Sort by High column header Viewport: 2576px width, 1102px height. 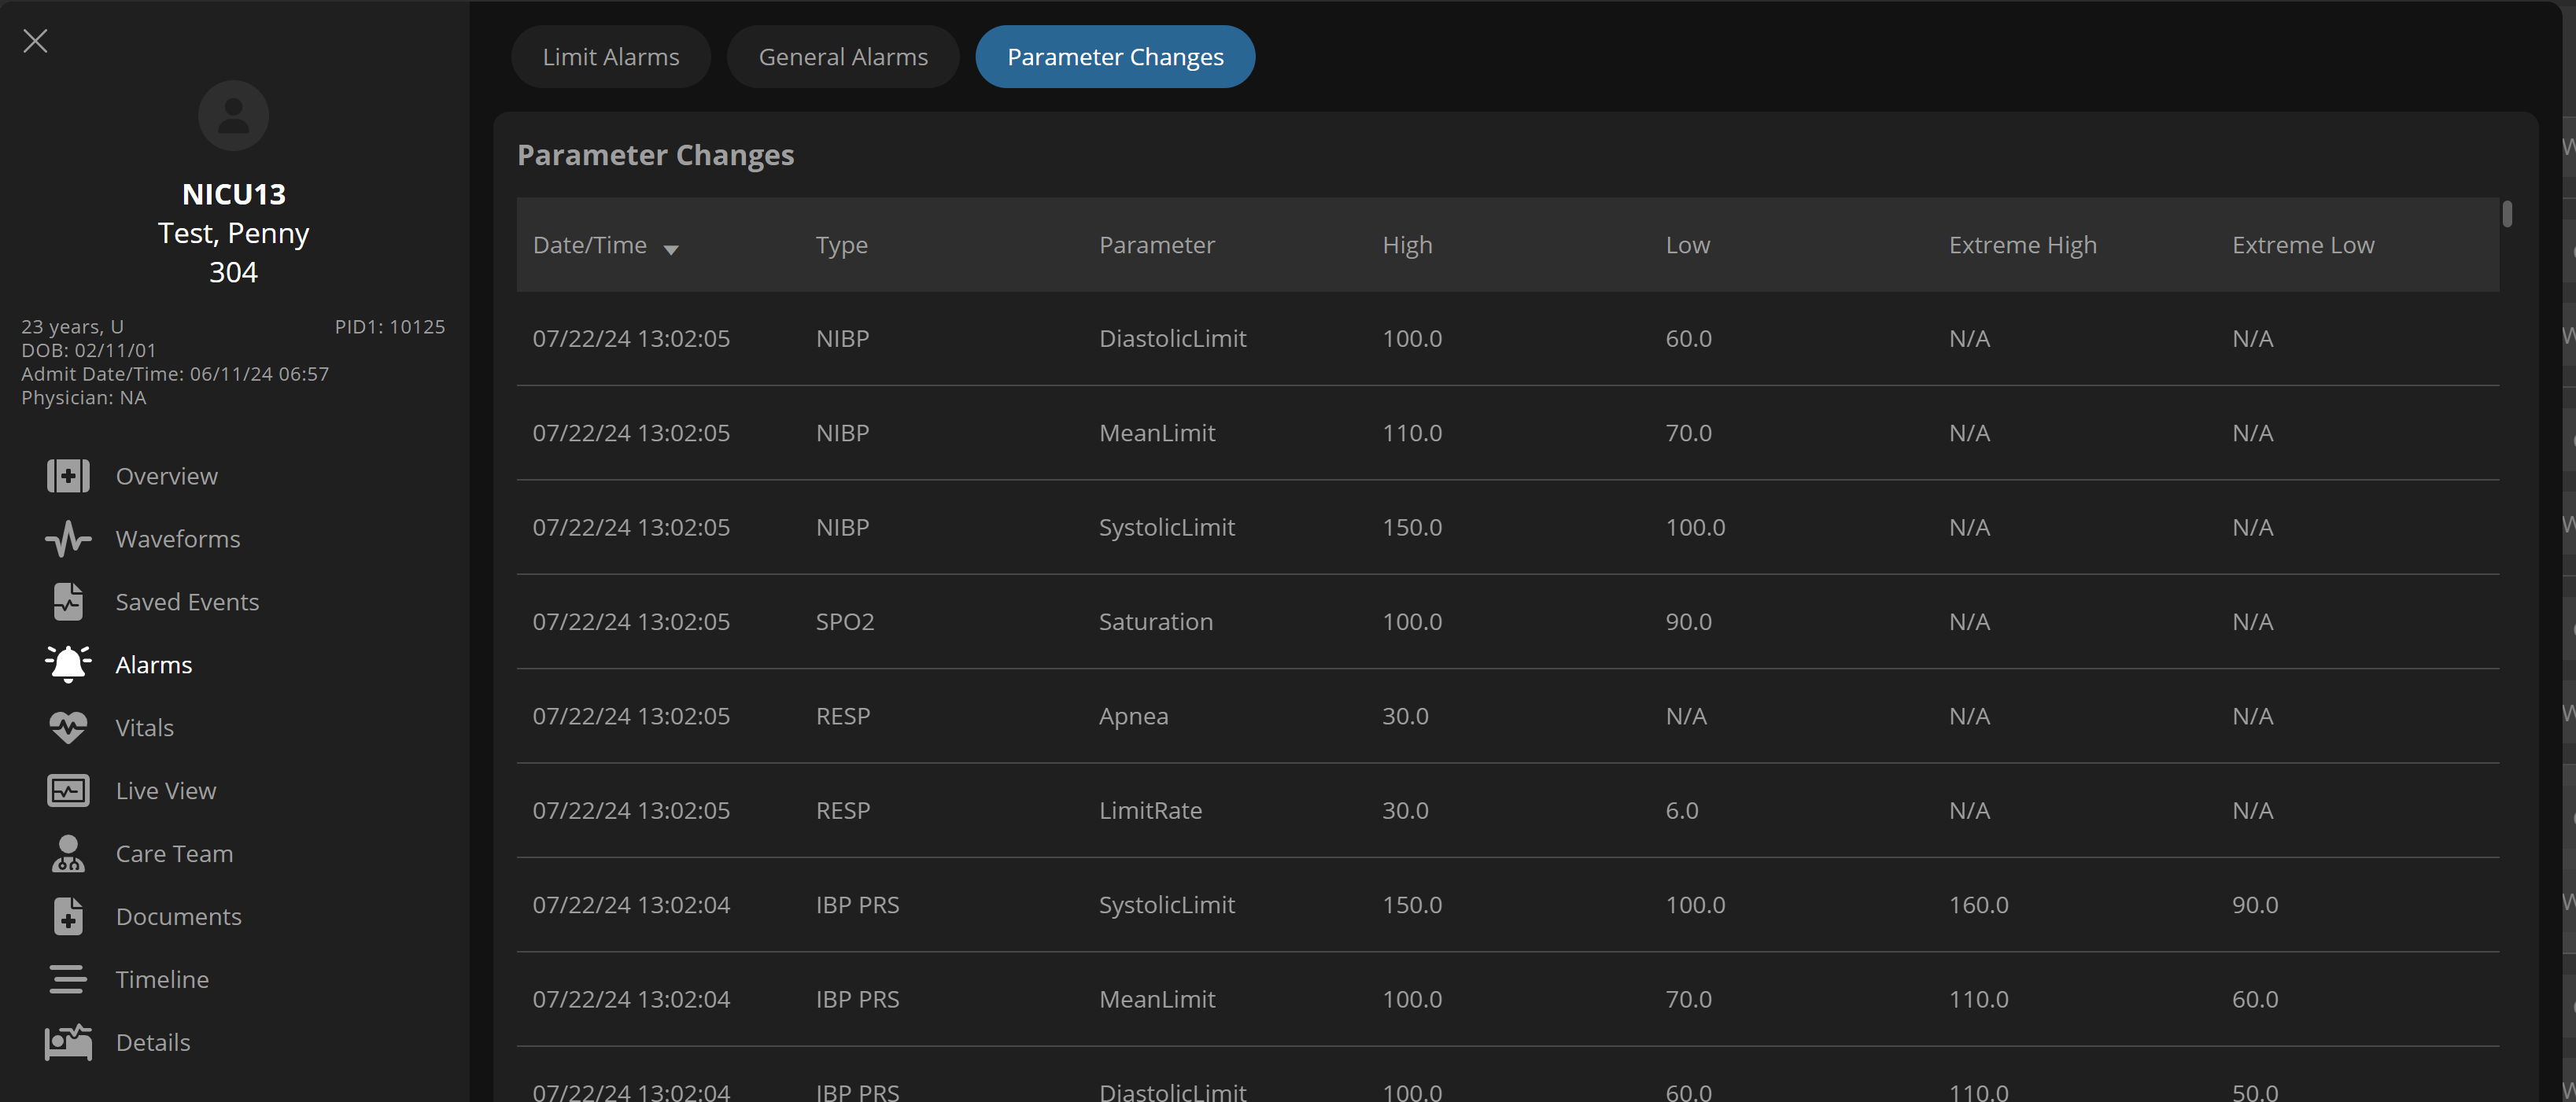pos(1407,246)
